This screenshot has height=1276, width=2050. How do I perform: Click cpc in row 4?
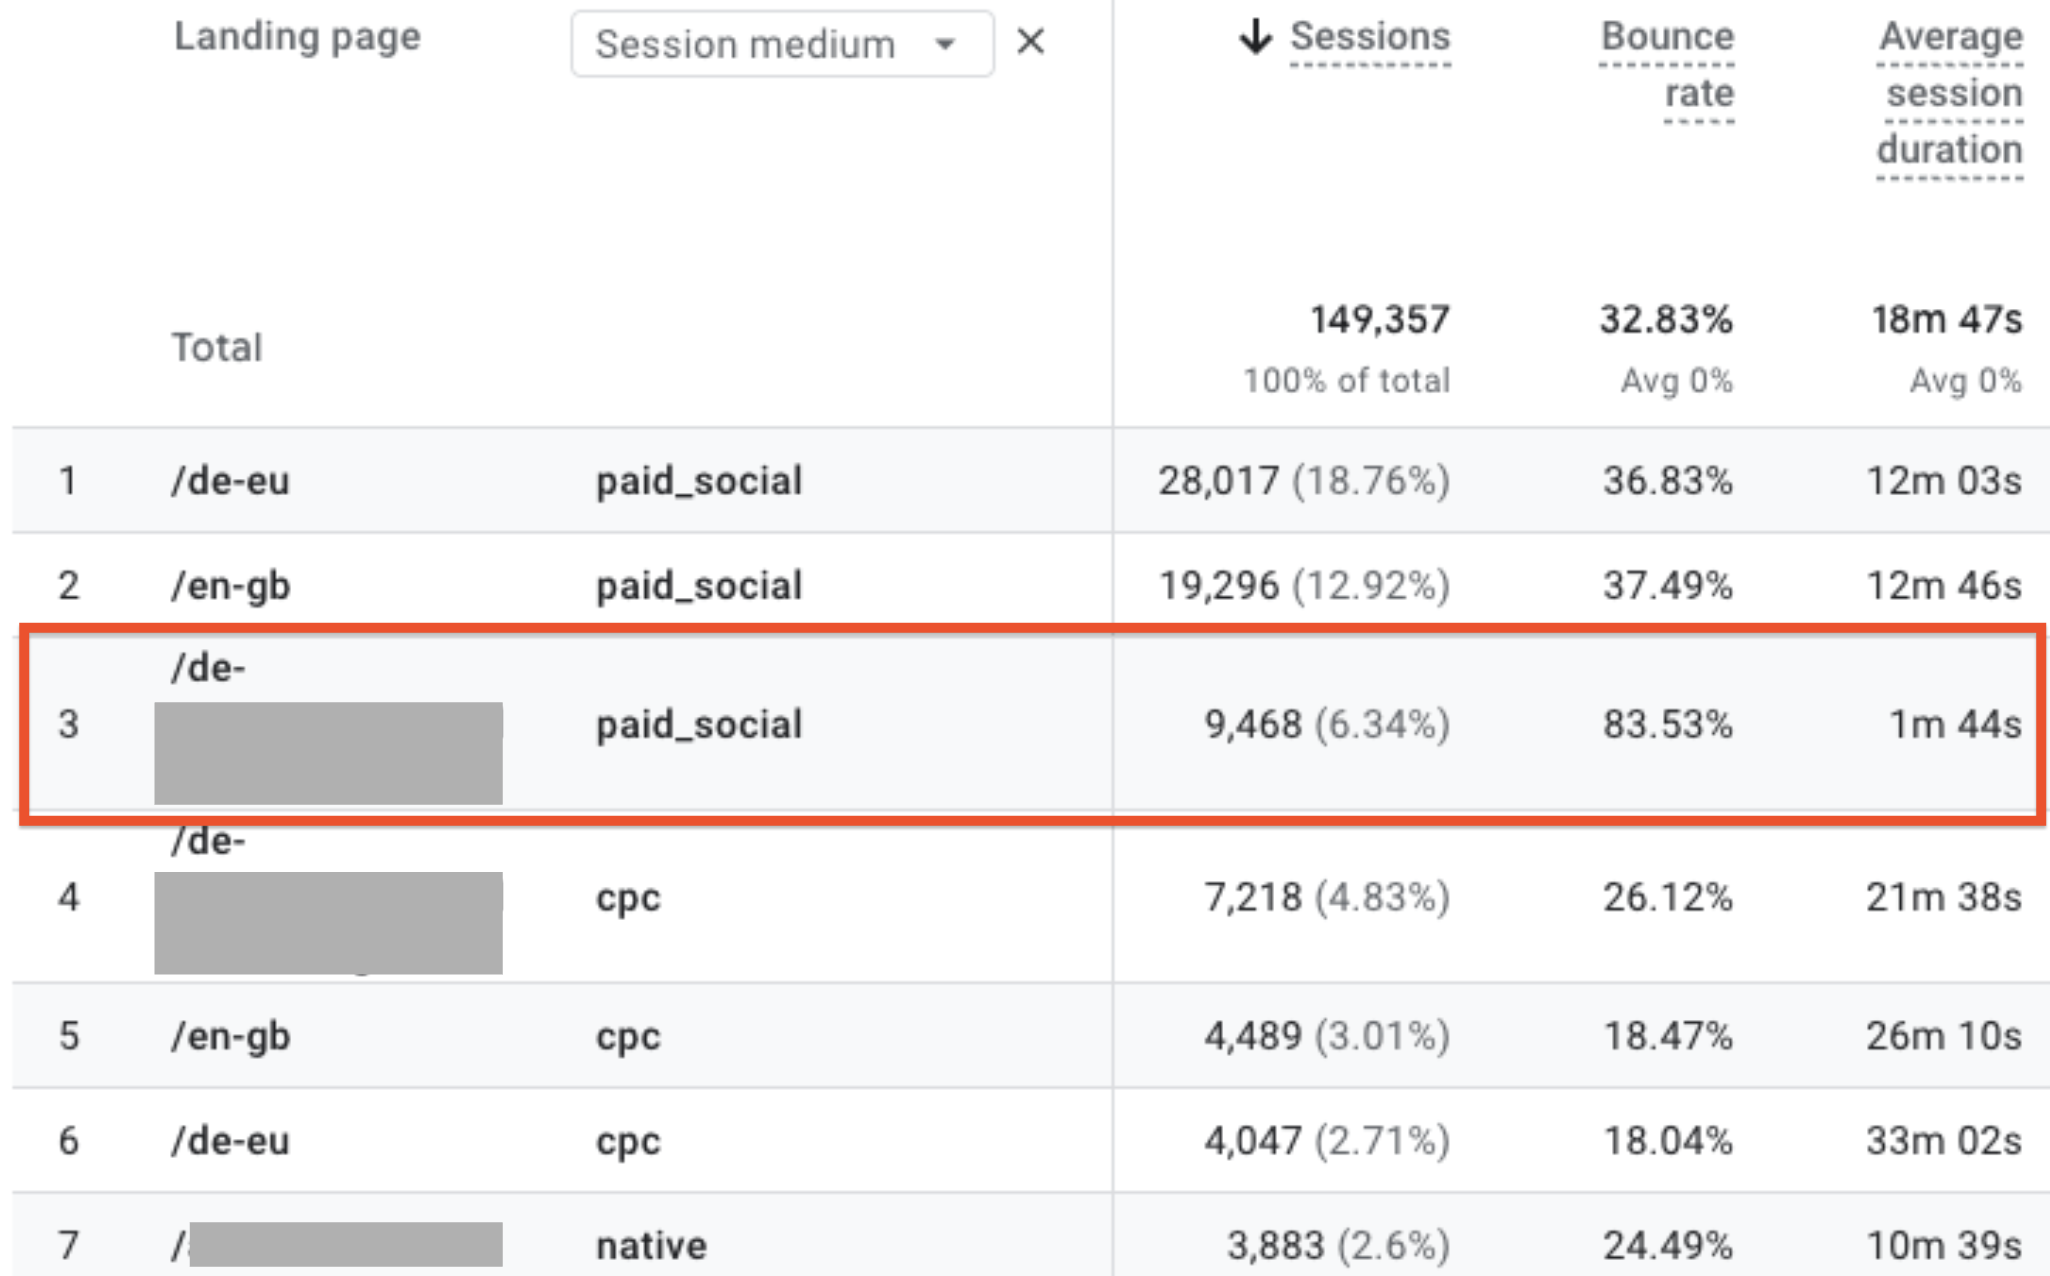(x=628, y=898)
